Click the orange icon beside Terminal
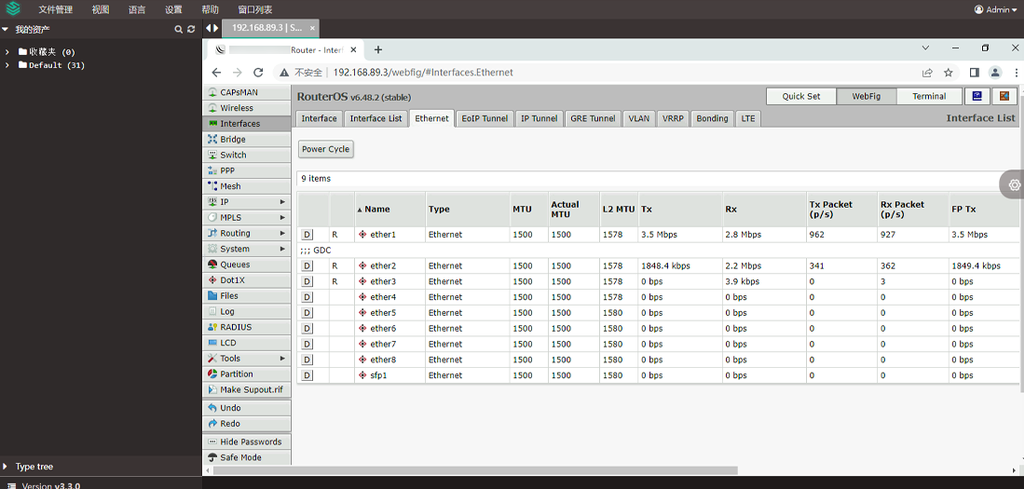This screenshot has width=1024, height=489. click(x=1004, y=96)
